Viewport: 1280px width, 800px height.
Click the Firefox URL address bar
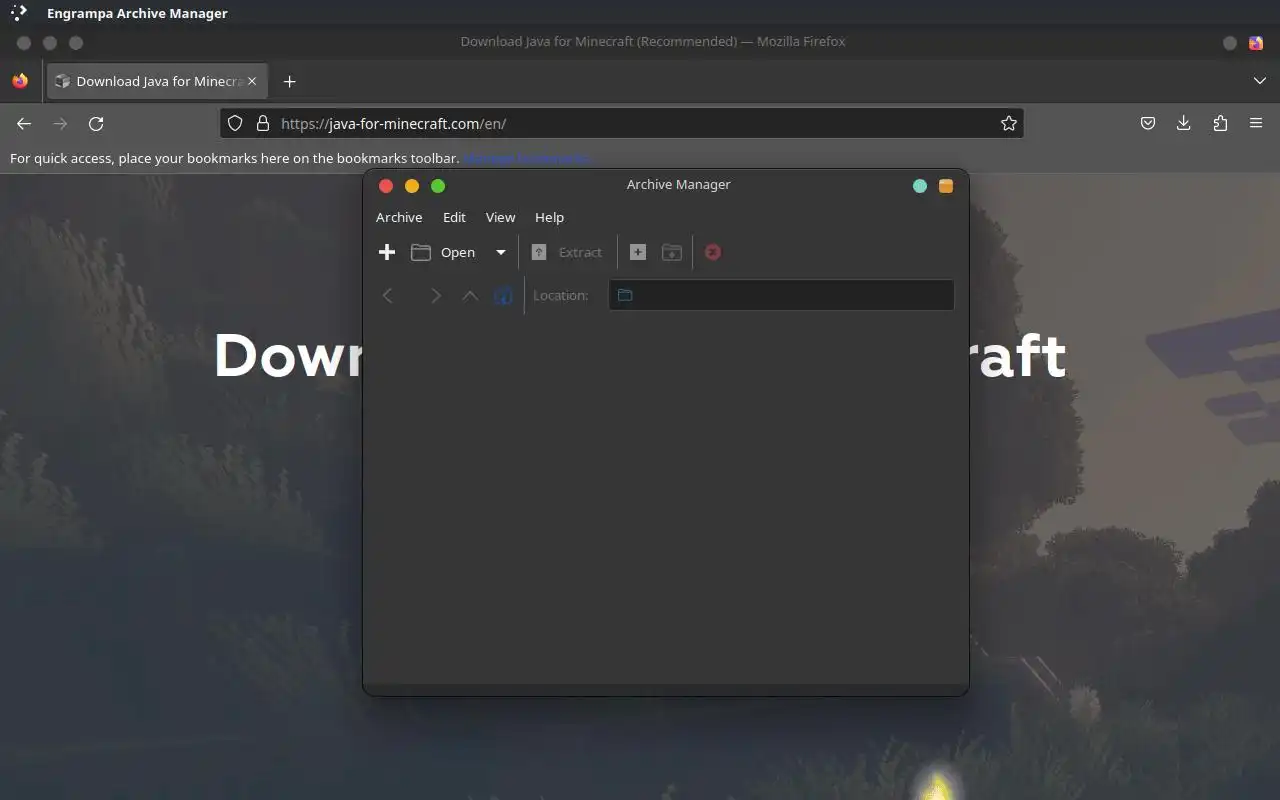coord(620,123)
